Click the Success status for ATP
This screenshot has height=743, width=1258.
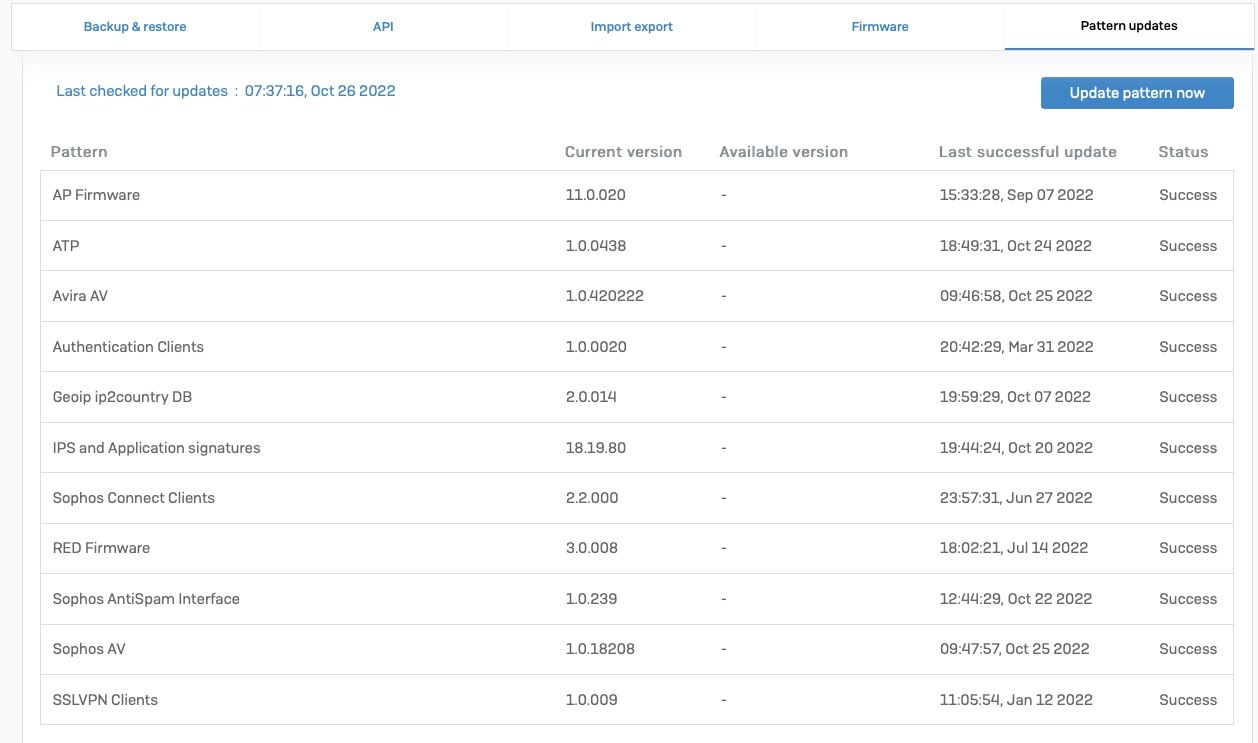(1188, 246)
